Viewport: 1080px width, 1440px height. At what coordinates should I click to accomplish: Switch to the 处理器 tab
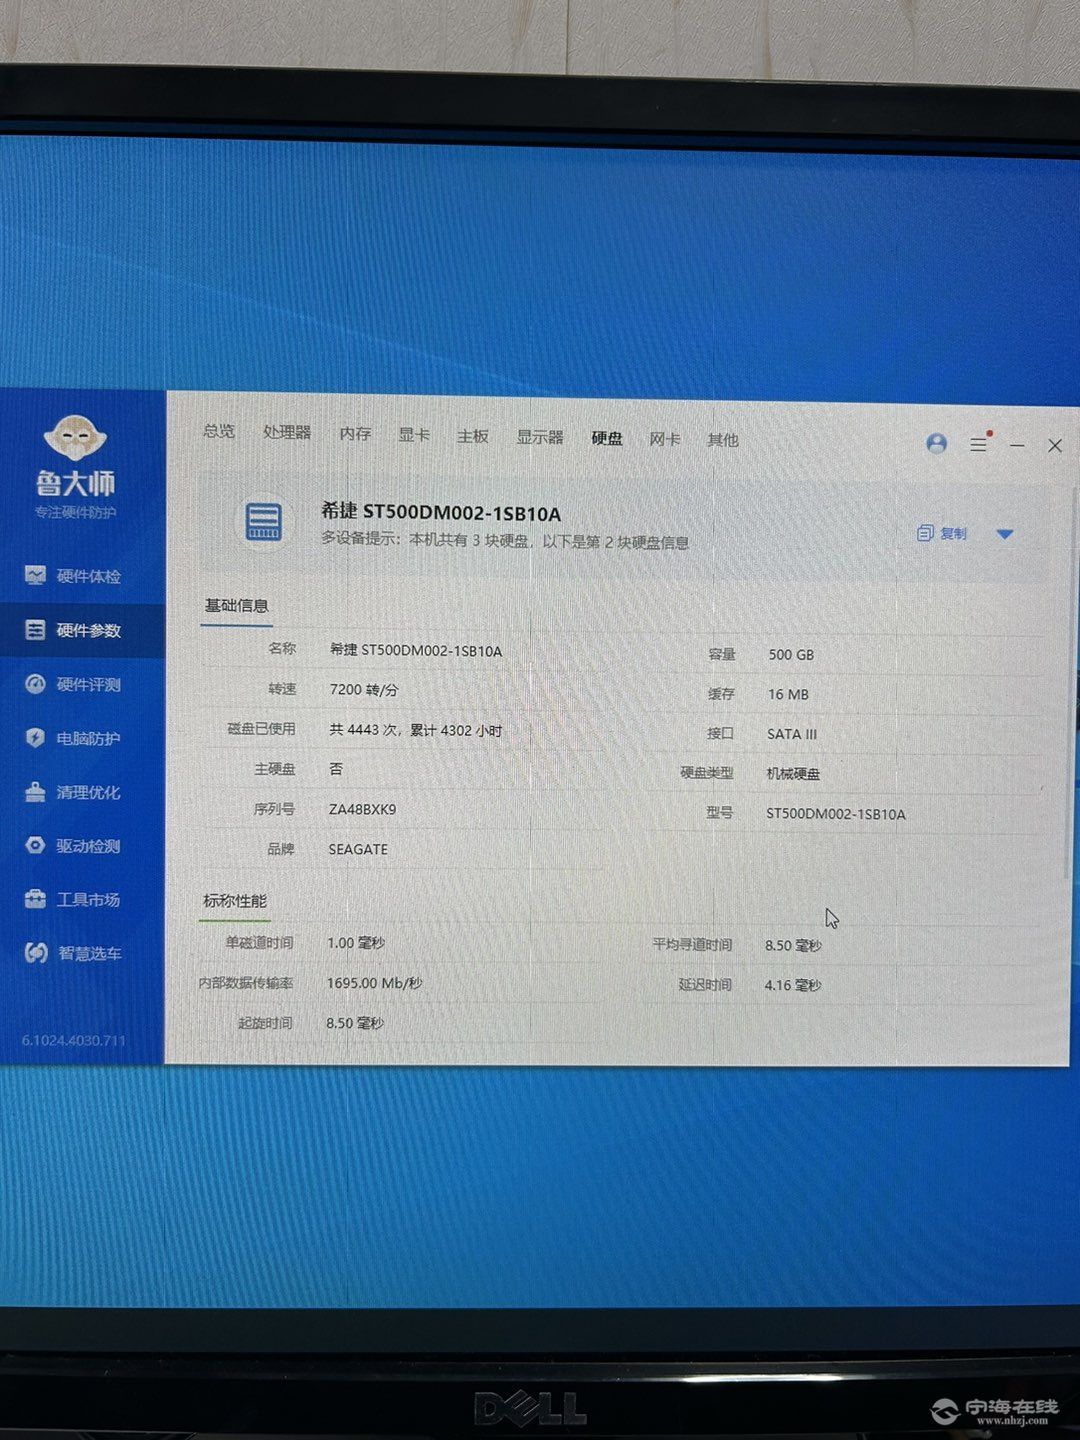click(287, 433)
